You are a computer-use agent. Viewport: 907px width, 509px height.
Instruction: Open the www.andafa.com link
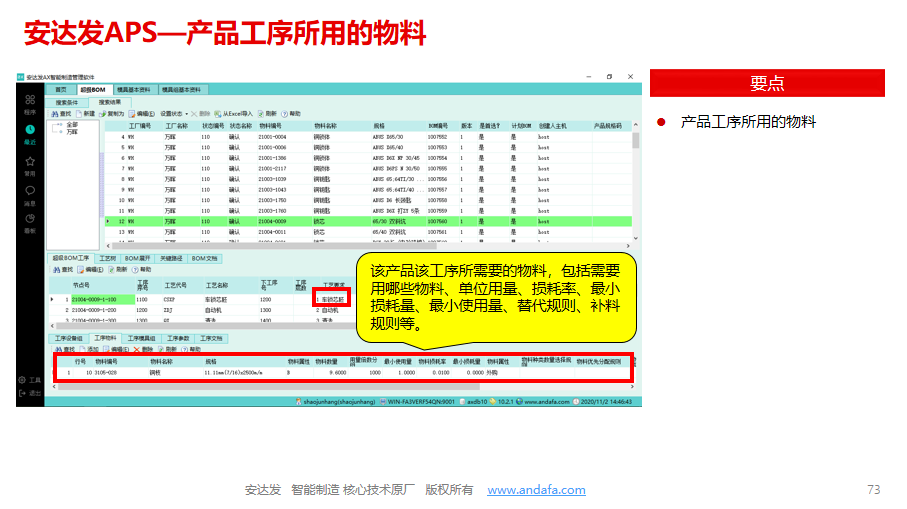click(x=536, y=490)
